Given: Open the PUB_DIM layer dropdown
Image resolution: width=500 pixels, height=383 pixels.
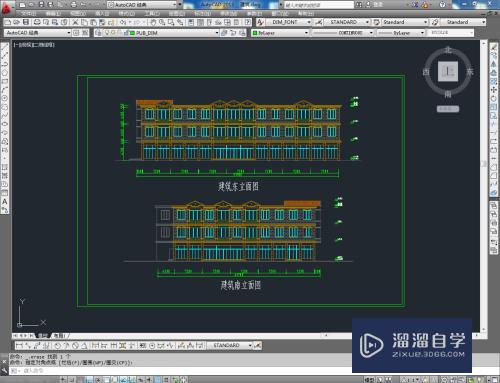Looking at the screenshot, I should point(173,33).
